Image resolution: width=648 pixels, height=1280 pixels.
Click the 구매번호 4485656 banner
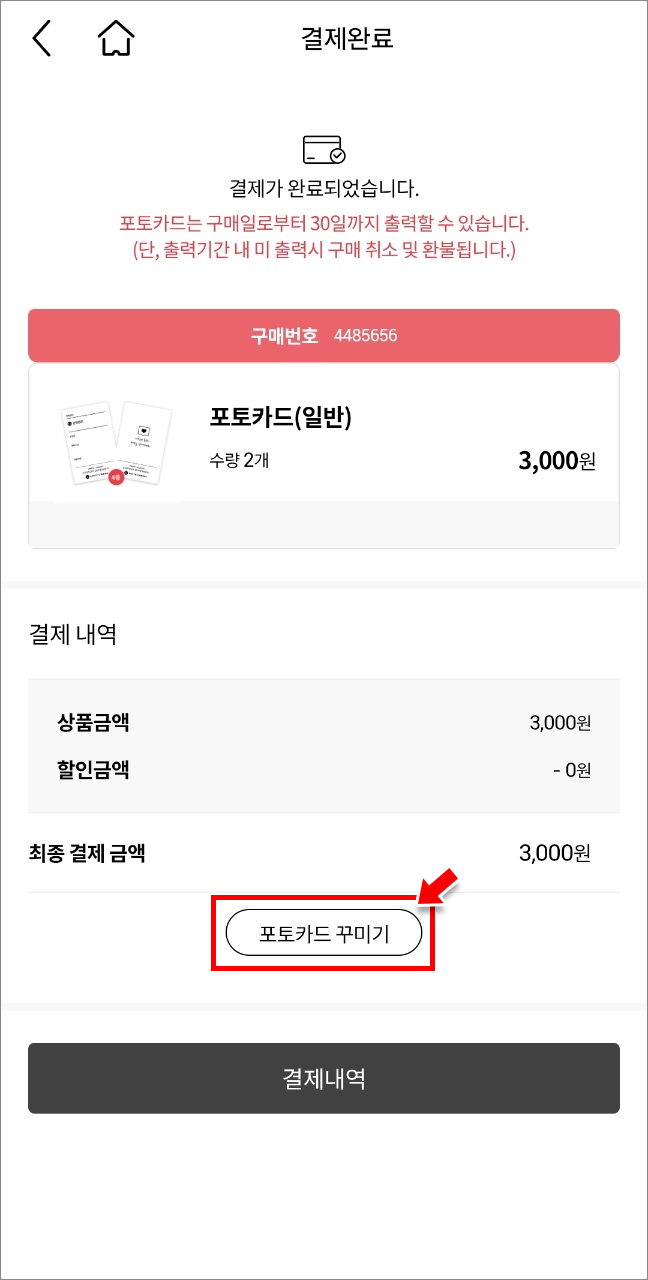click(x=324, y=335)
